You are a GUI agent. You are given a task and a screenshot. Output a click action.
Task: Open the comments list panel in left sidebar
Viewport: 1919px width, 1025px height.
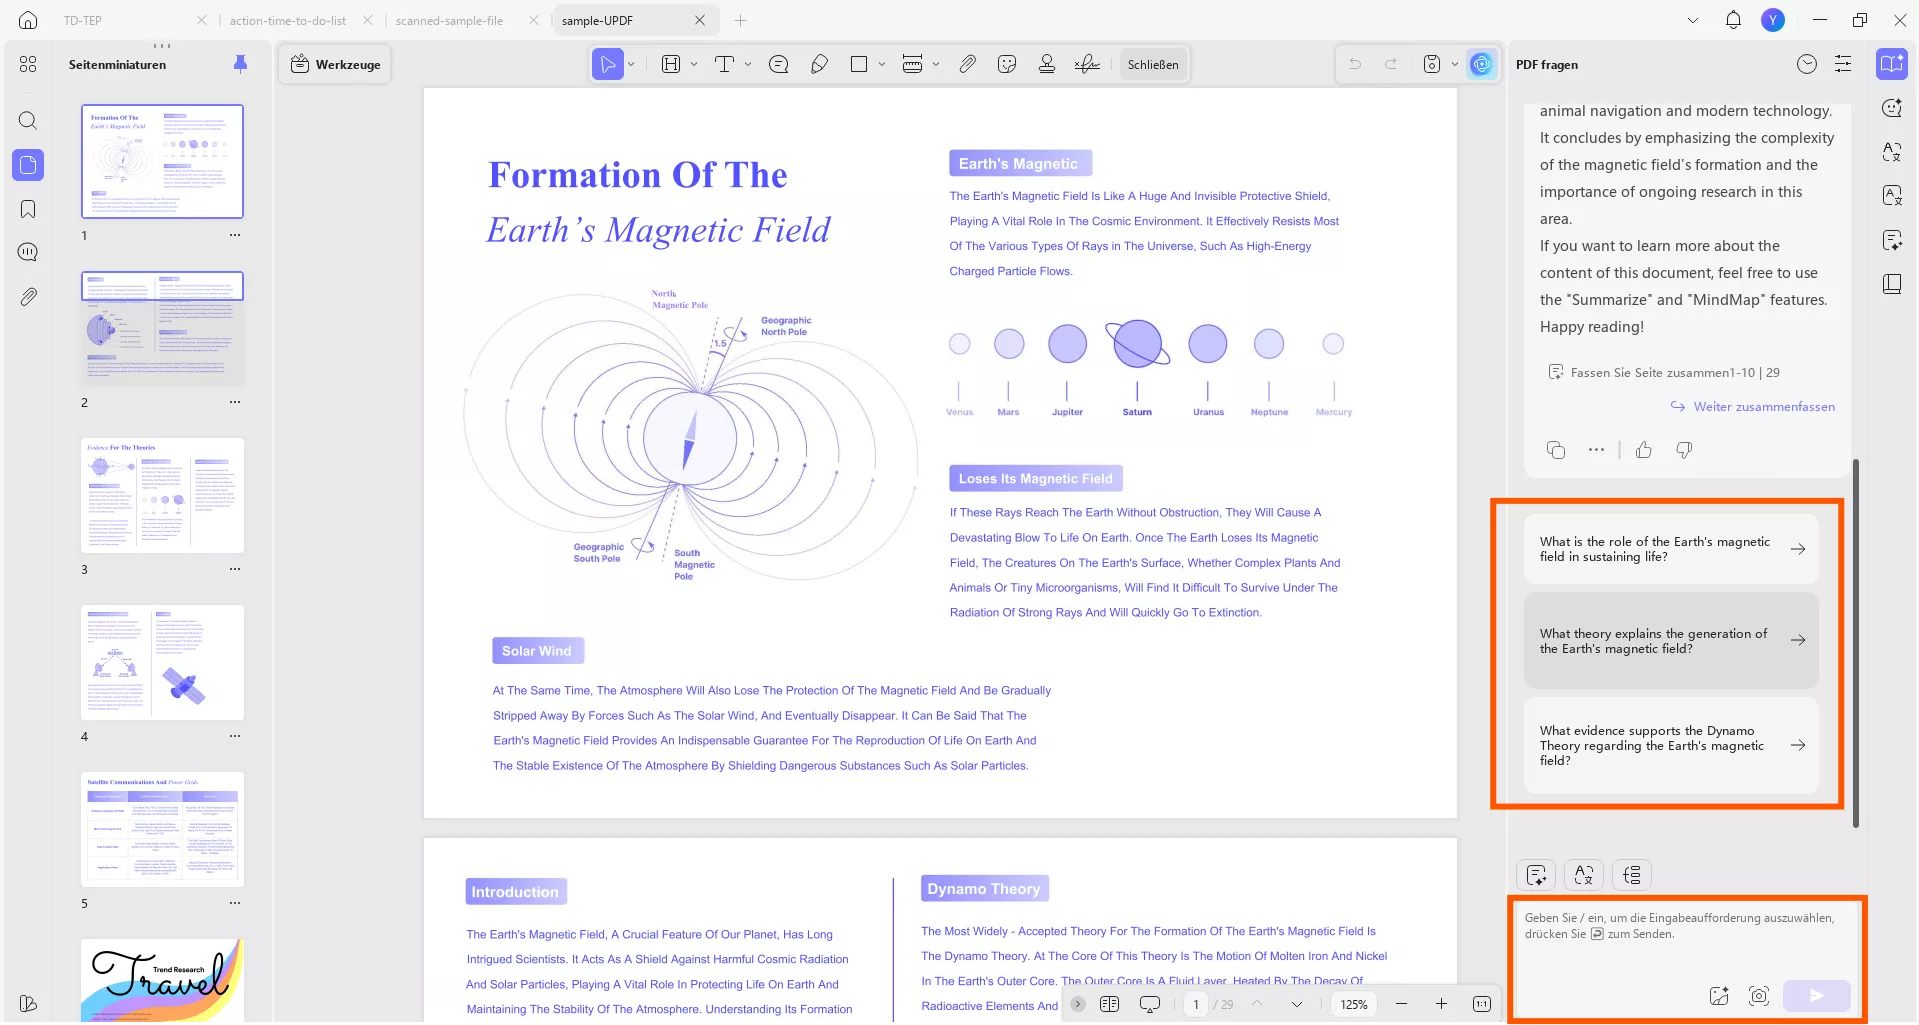(x=28, y=252)
